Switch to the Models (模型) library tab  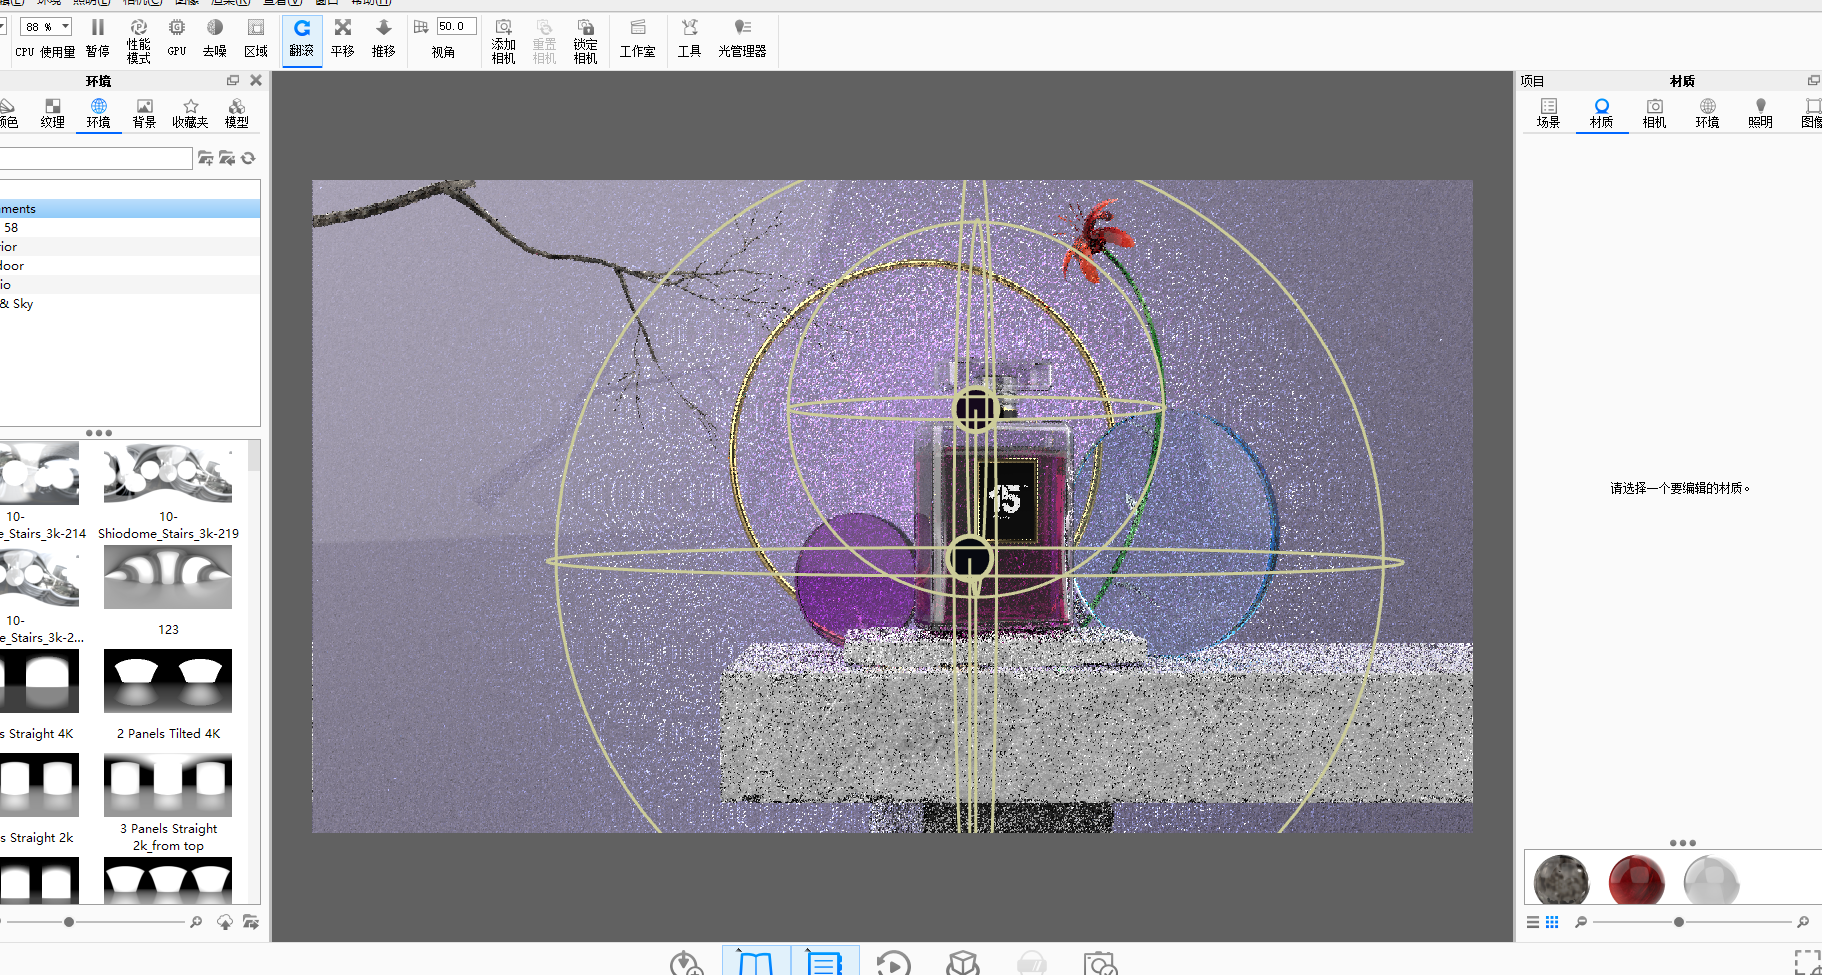click(237, 114)
